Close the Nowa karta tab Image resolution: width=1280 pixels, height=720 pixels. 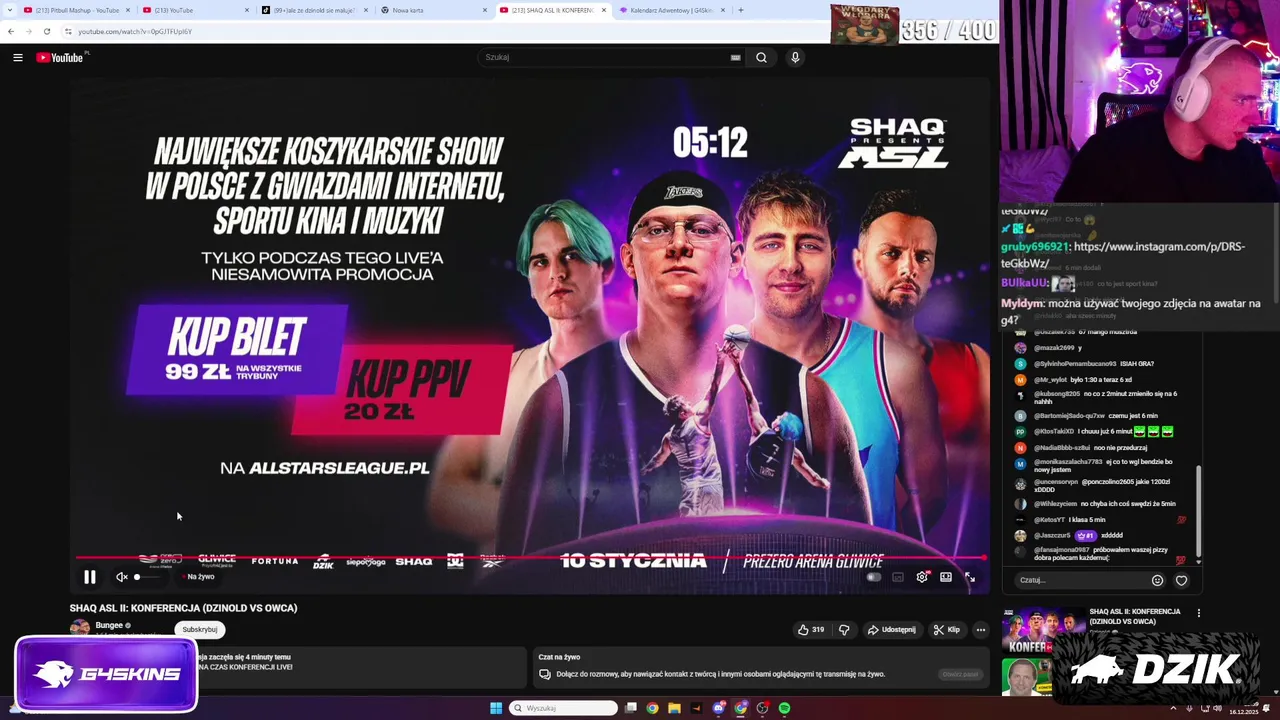485,10
